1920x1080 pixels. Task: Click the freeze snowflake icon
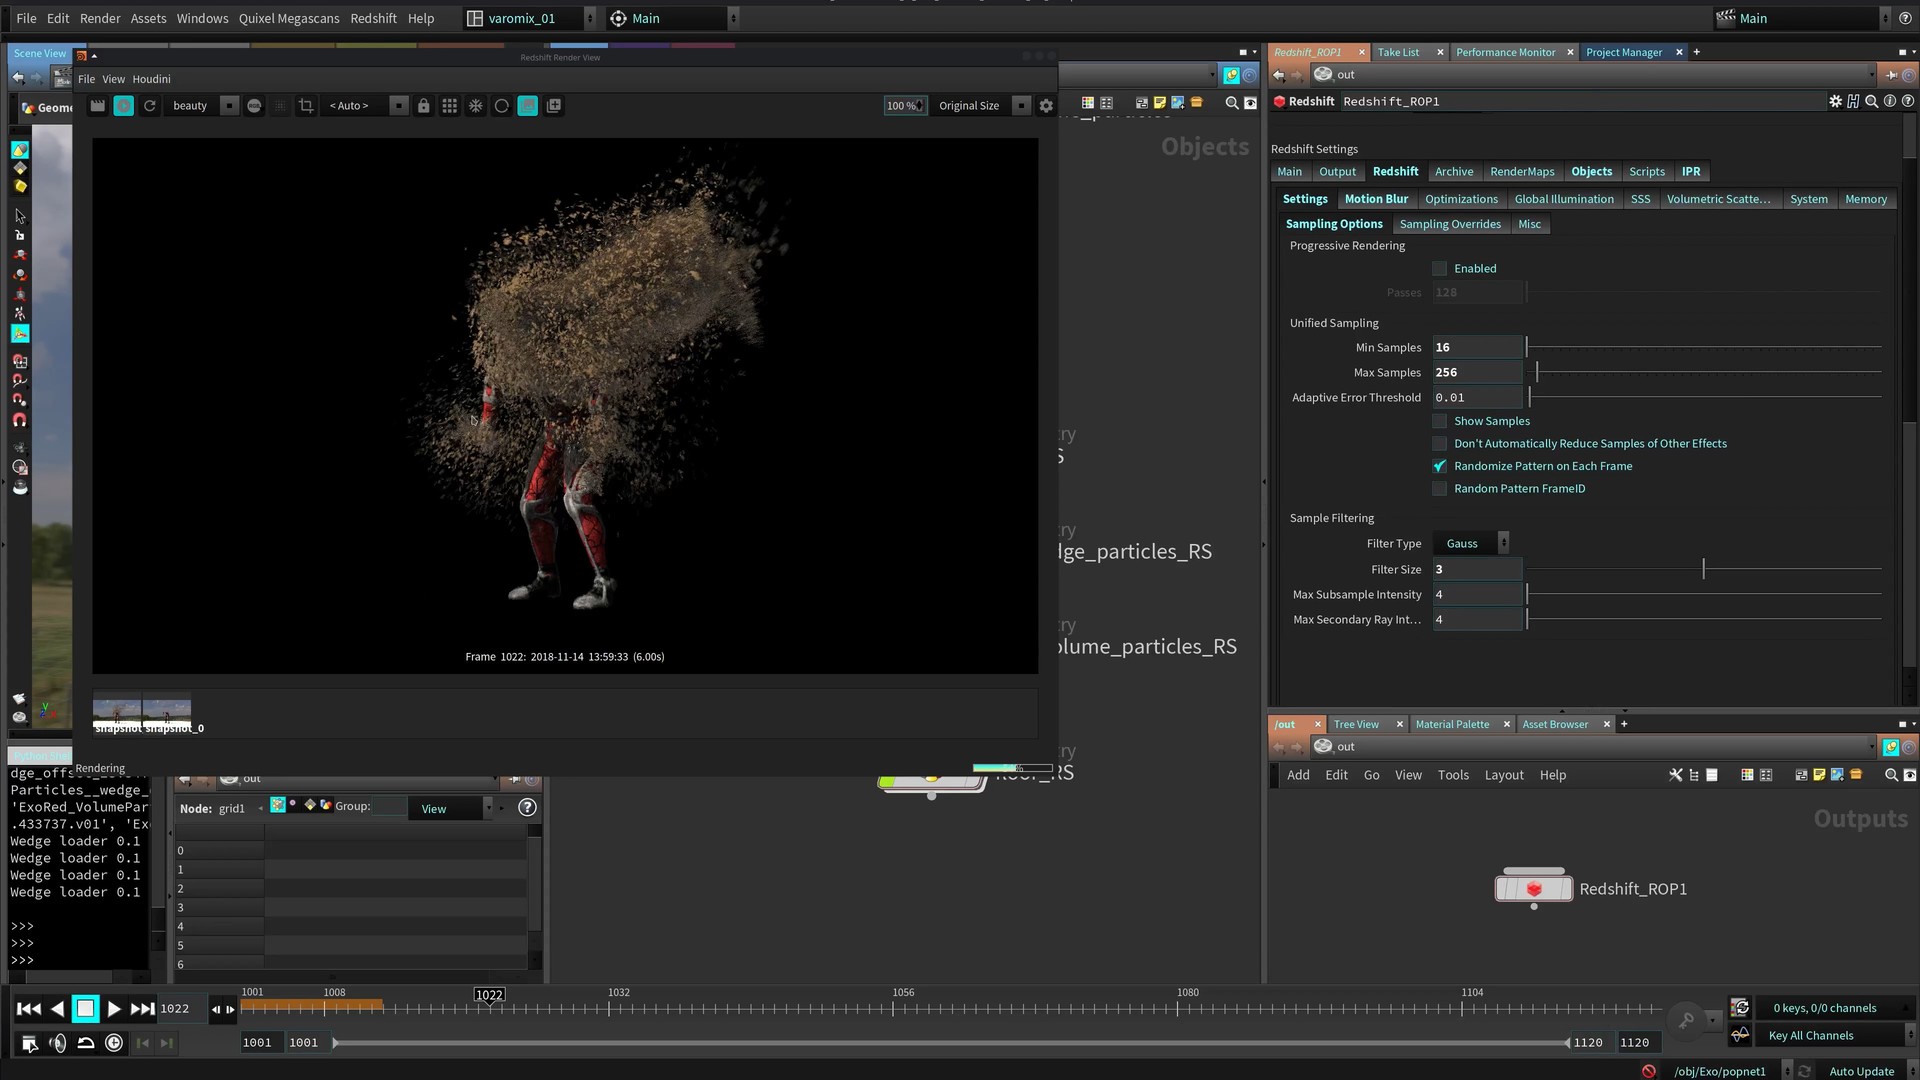[476, 106]
